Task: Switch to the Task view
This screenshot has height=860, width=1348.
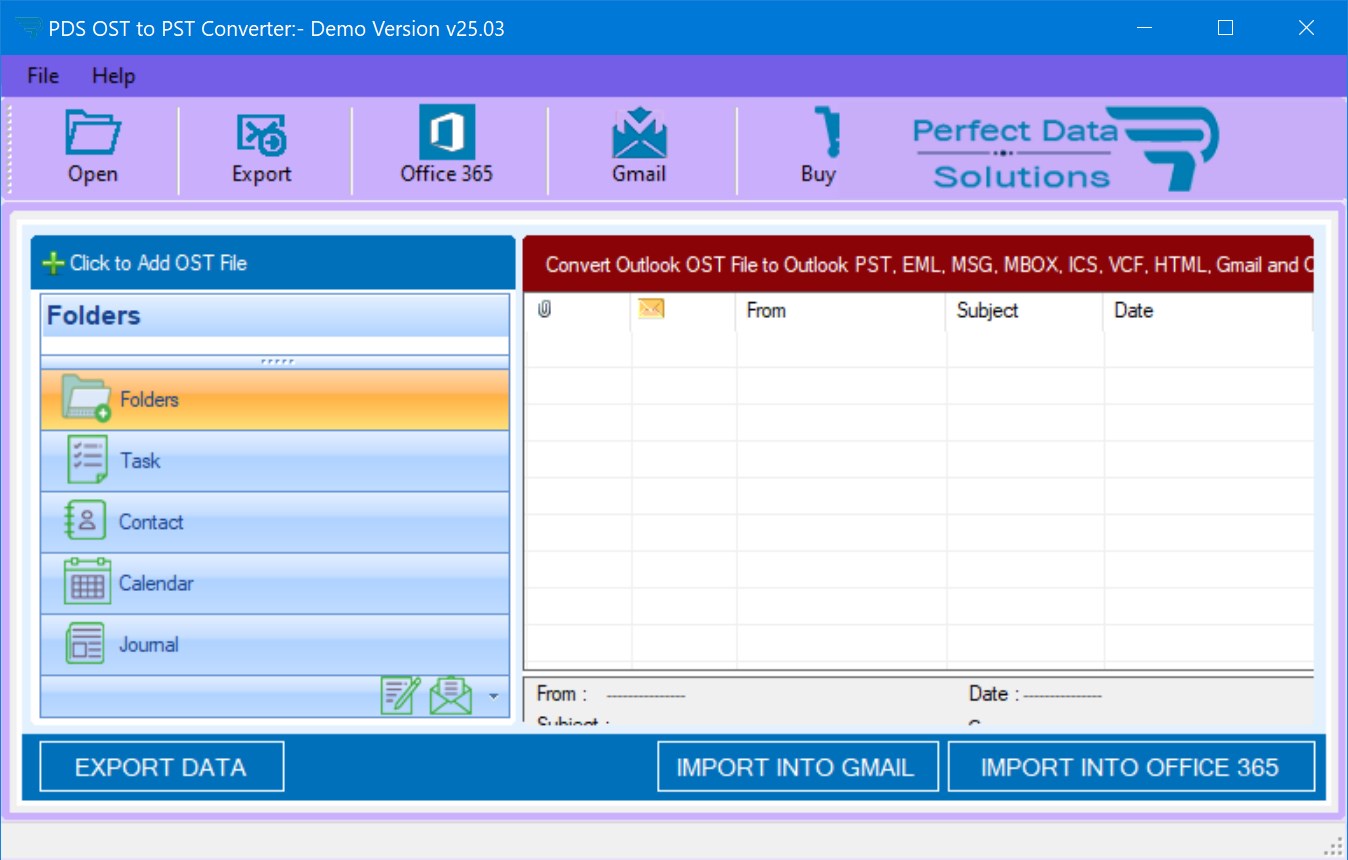Action: pos(275,461)
